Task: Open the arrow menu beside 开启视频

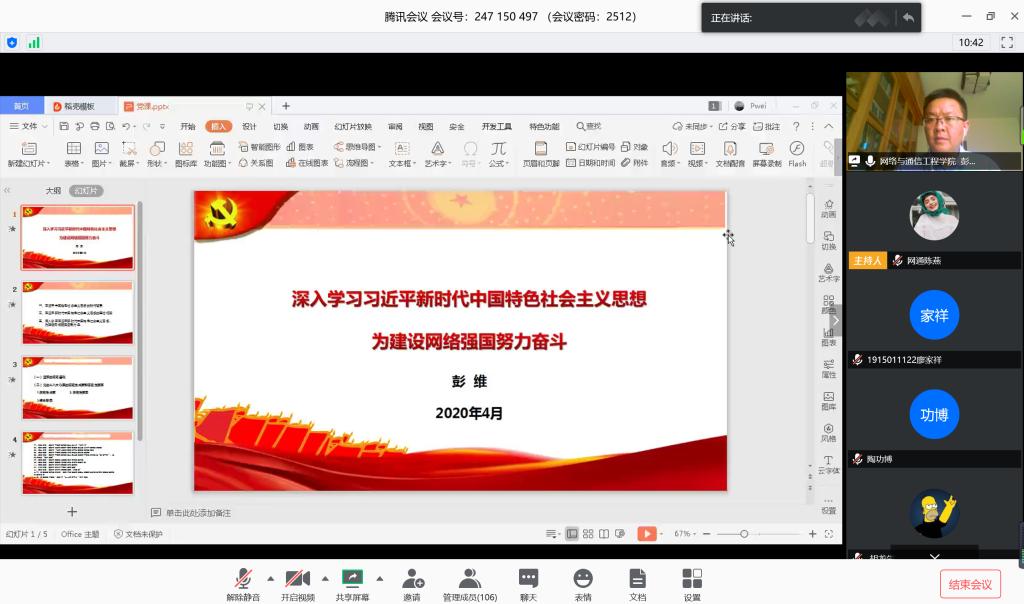Action: coord(325,579)
